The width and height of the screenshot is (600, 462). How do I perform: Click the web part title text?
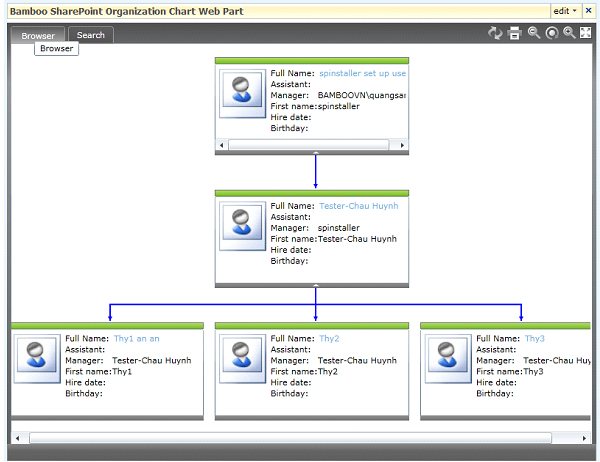[x=127, y=11]
